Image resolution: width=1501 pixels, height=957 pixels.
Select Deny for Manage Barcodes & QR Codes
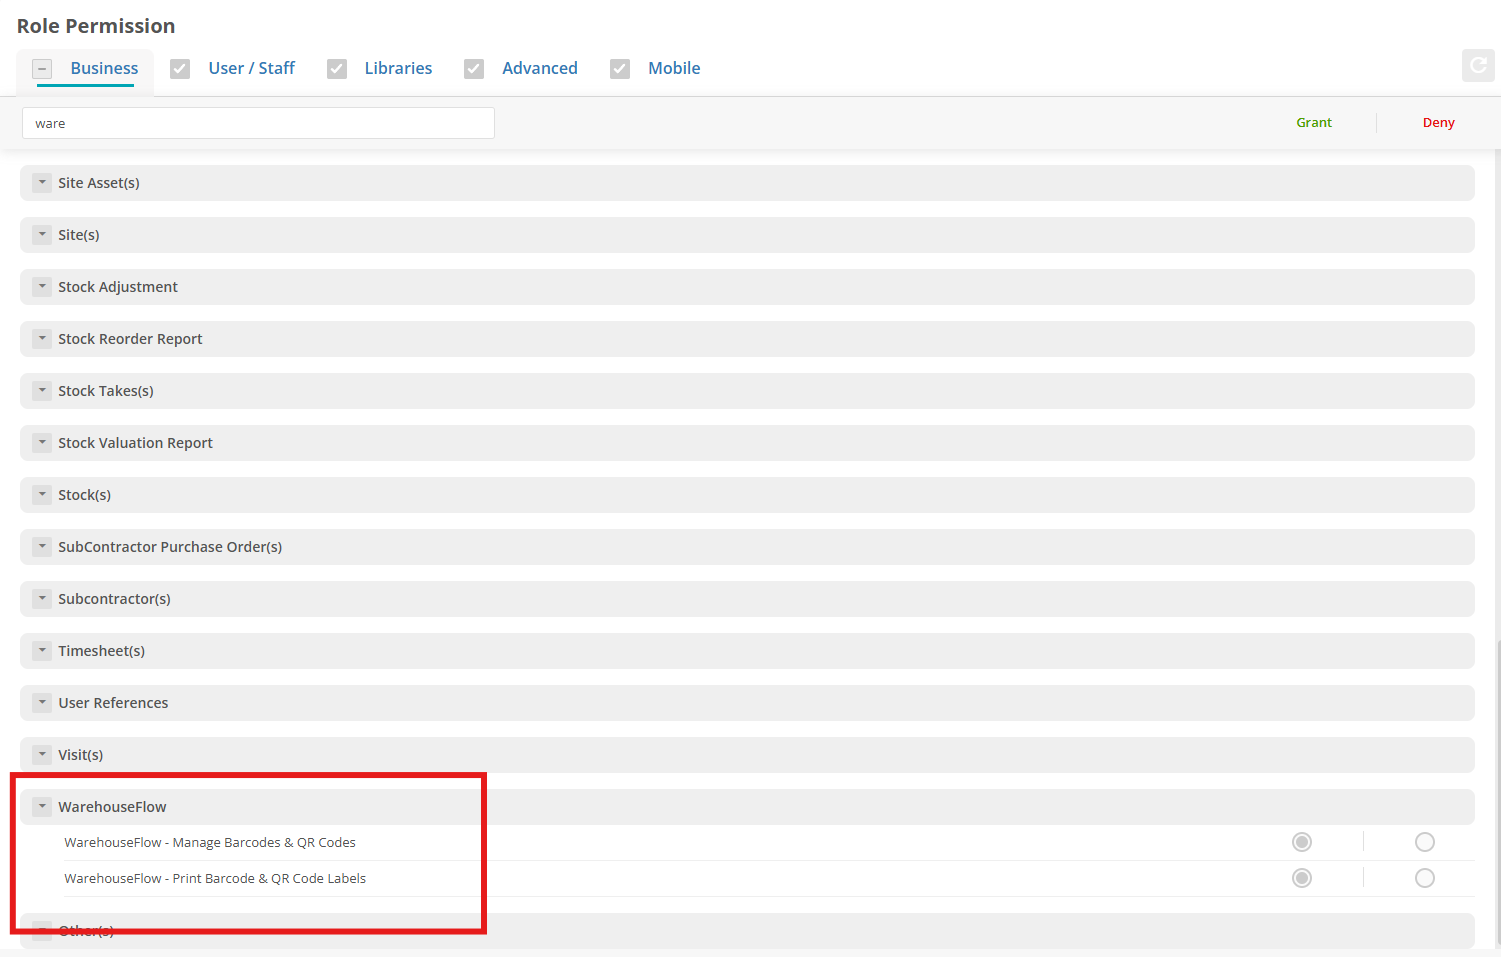click(x=1425, y=842)
